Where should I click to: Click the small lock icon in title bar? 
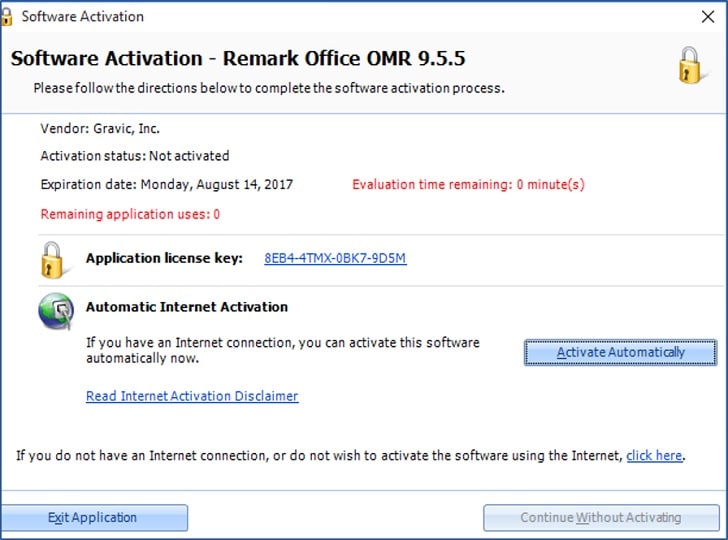[6, 17]
